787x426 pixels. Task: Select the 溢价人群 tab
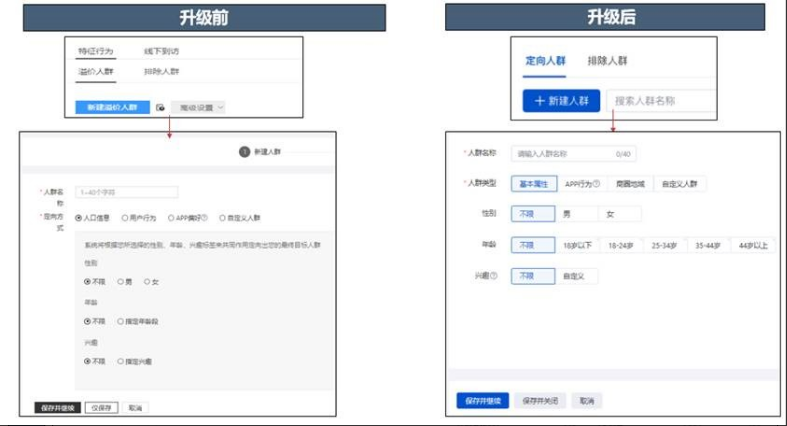(96, 72)
